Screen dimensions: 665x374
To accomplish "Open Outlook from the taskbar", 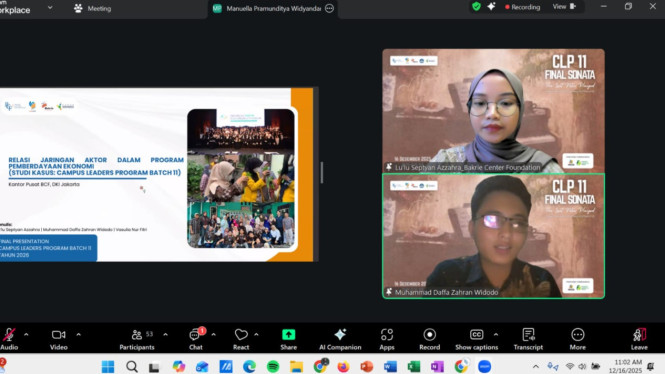I will (x=202, y=366).
